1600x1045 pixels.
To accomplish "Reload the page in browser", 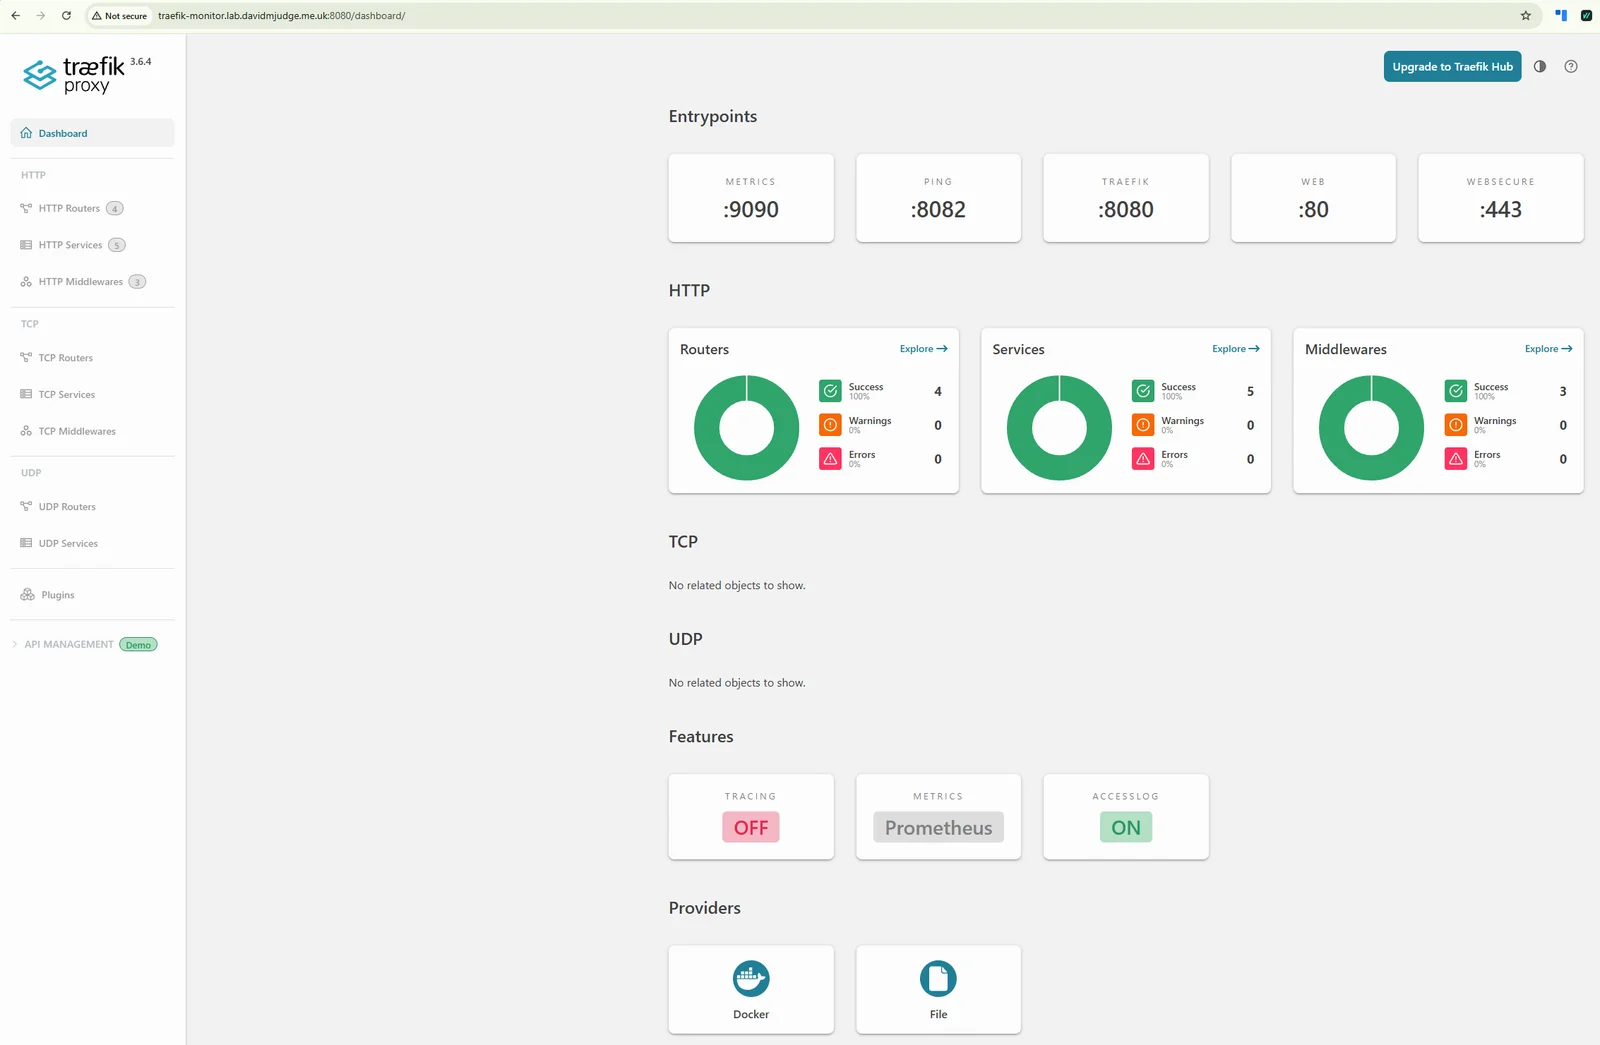I will (x=66, y=16).
